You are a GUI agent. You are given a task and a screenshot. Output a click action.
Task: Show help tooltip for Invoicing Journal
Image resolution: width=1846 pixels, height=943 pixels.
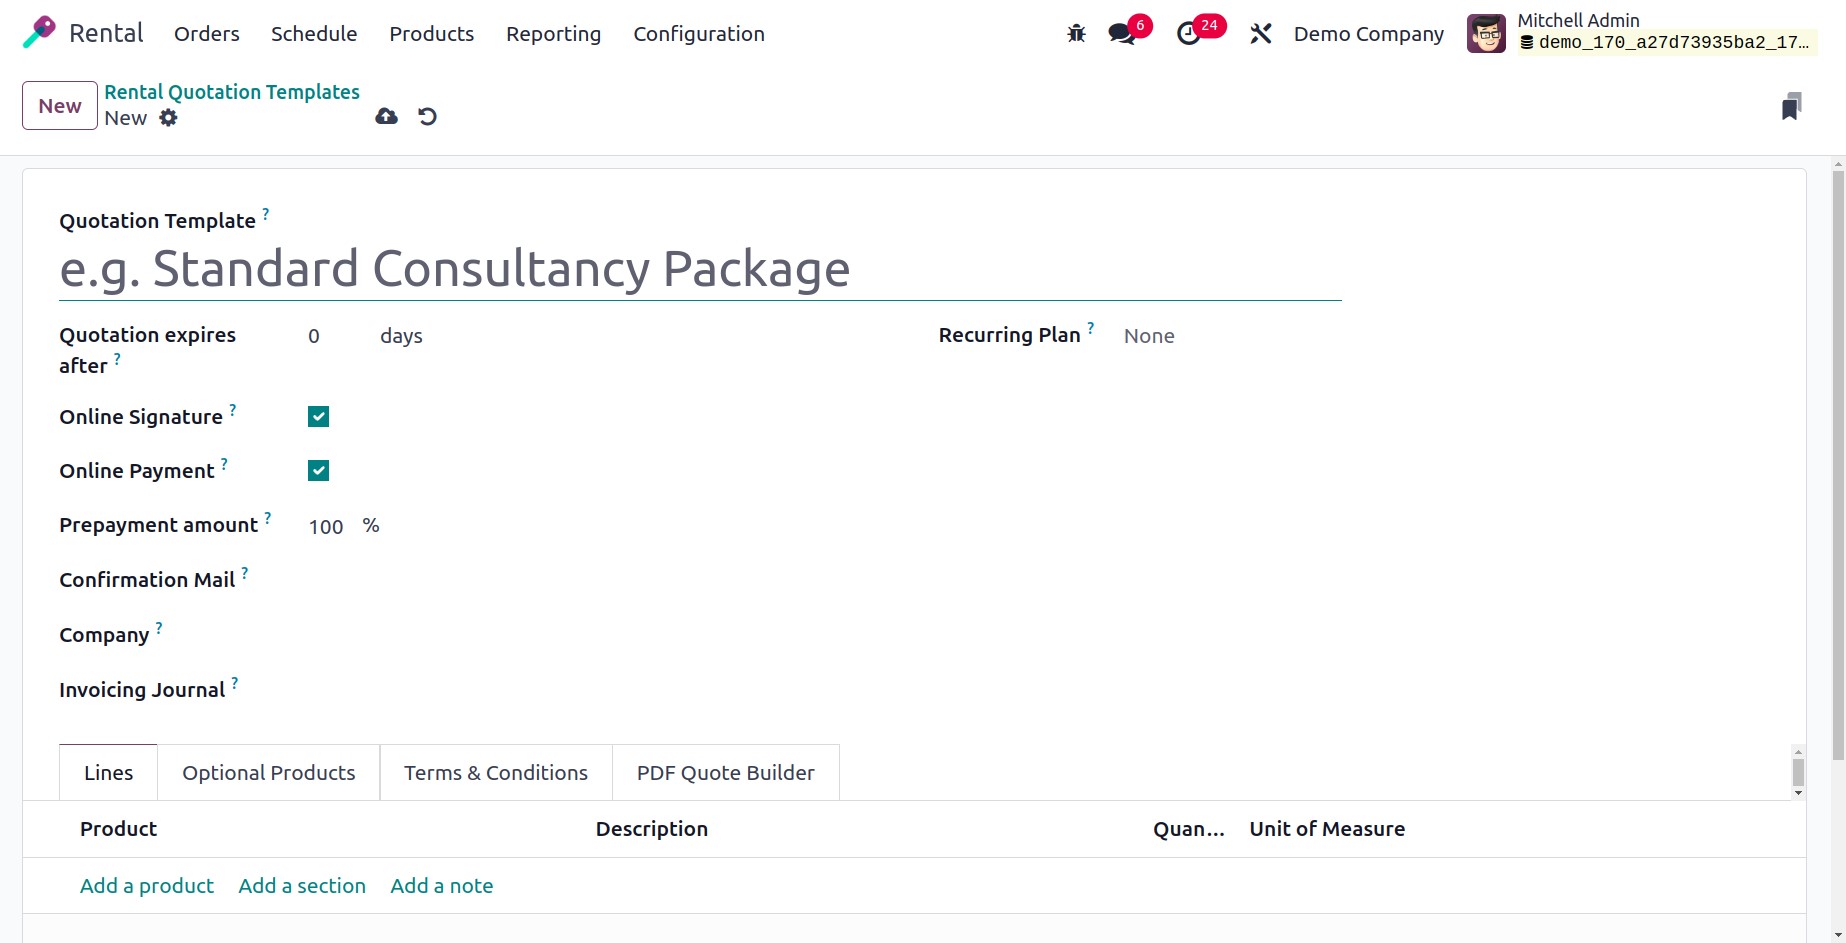point(234,682)
